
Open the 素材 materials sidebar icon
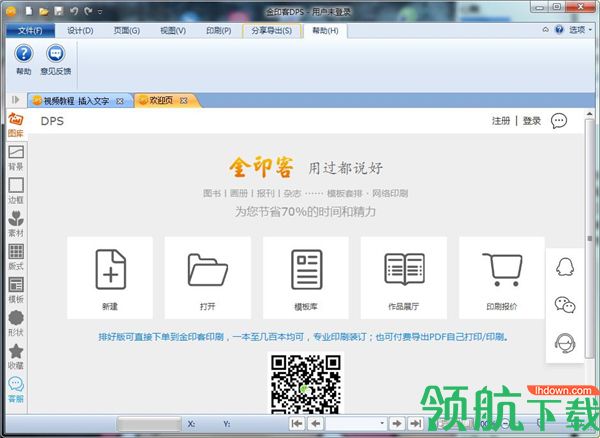16,224
